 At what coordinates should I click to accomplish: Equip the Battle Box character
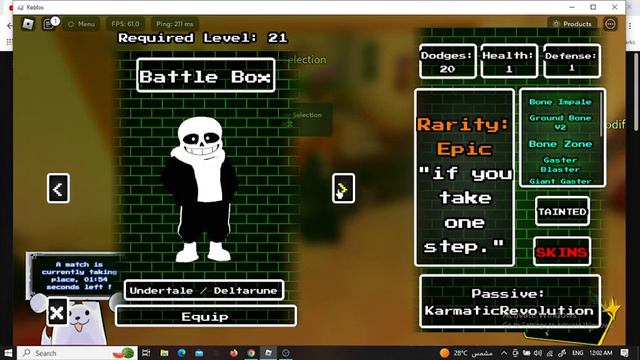coord(205,316)
